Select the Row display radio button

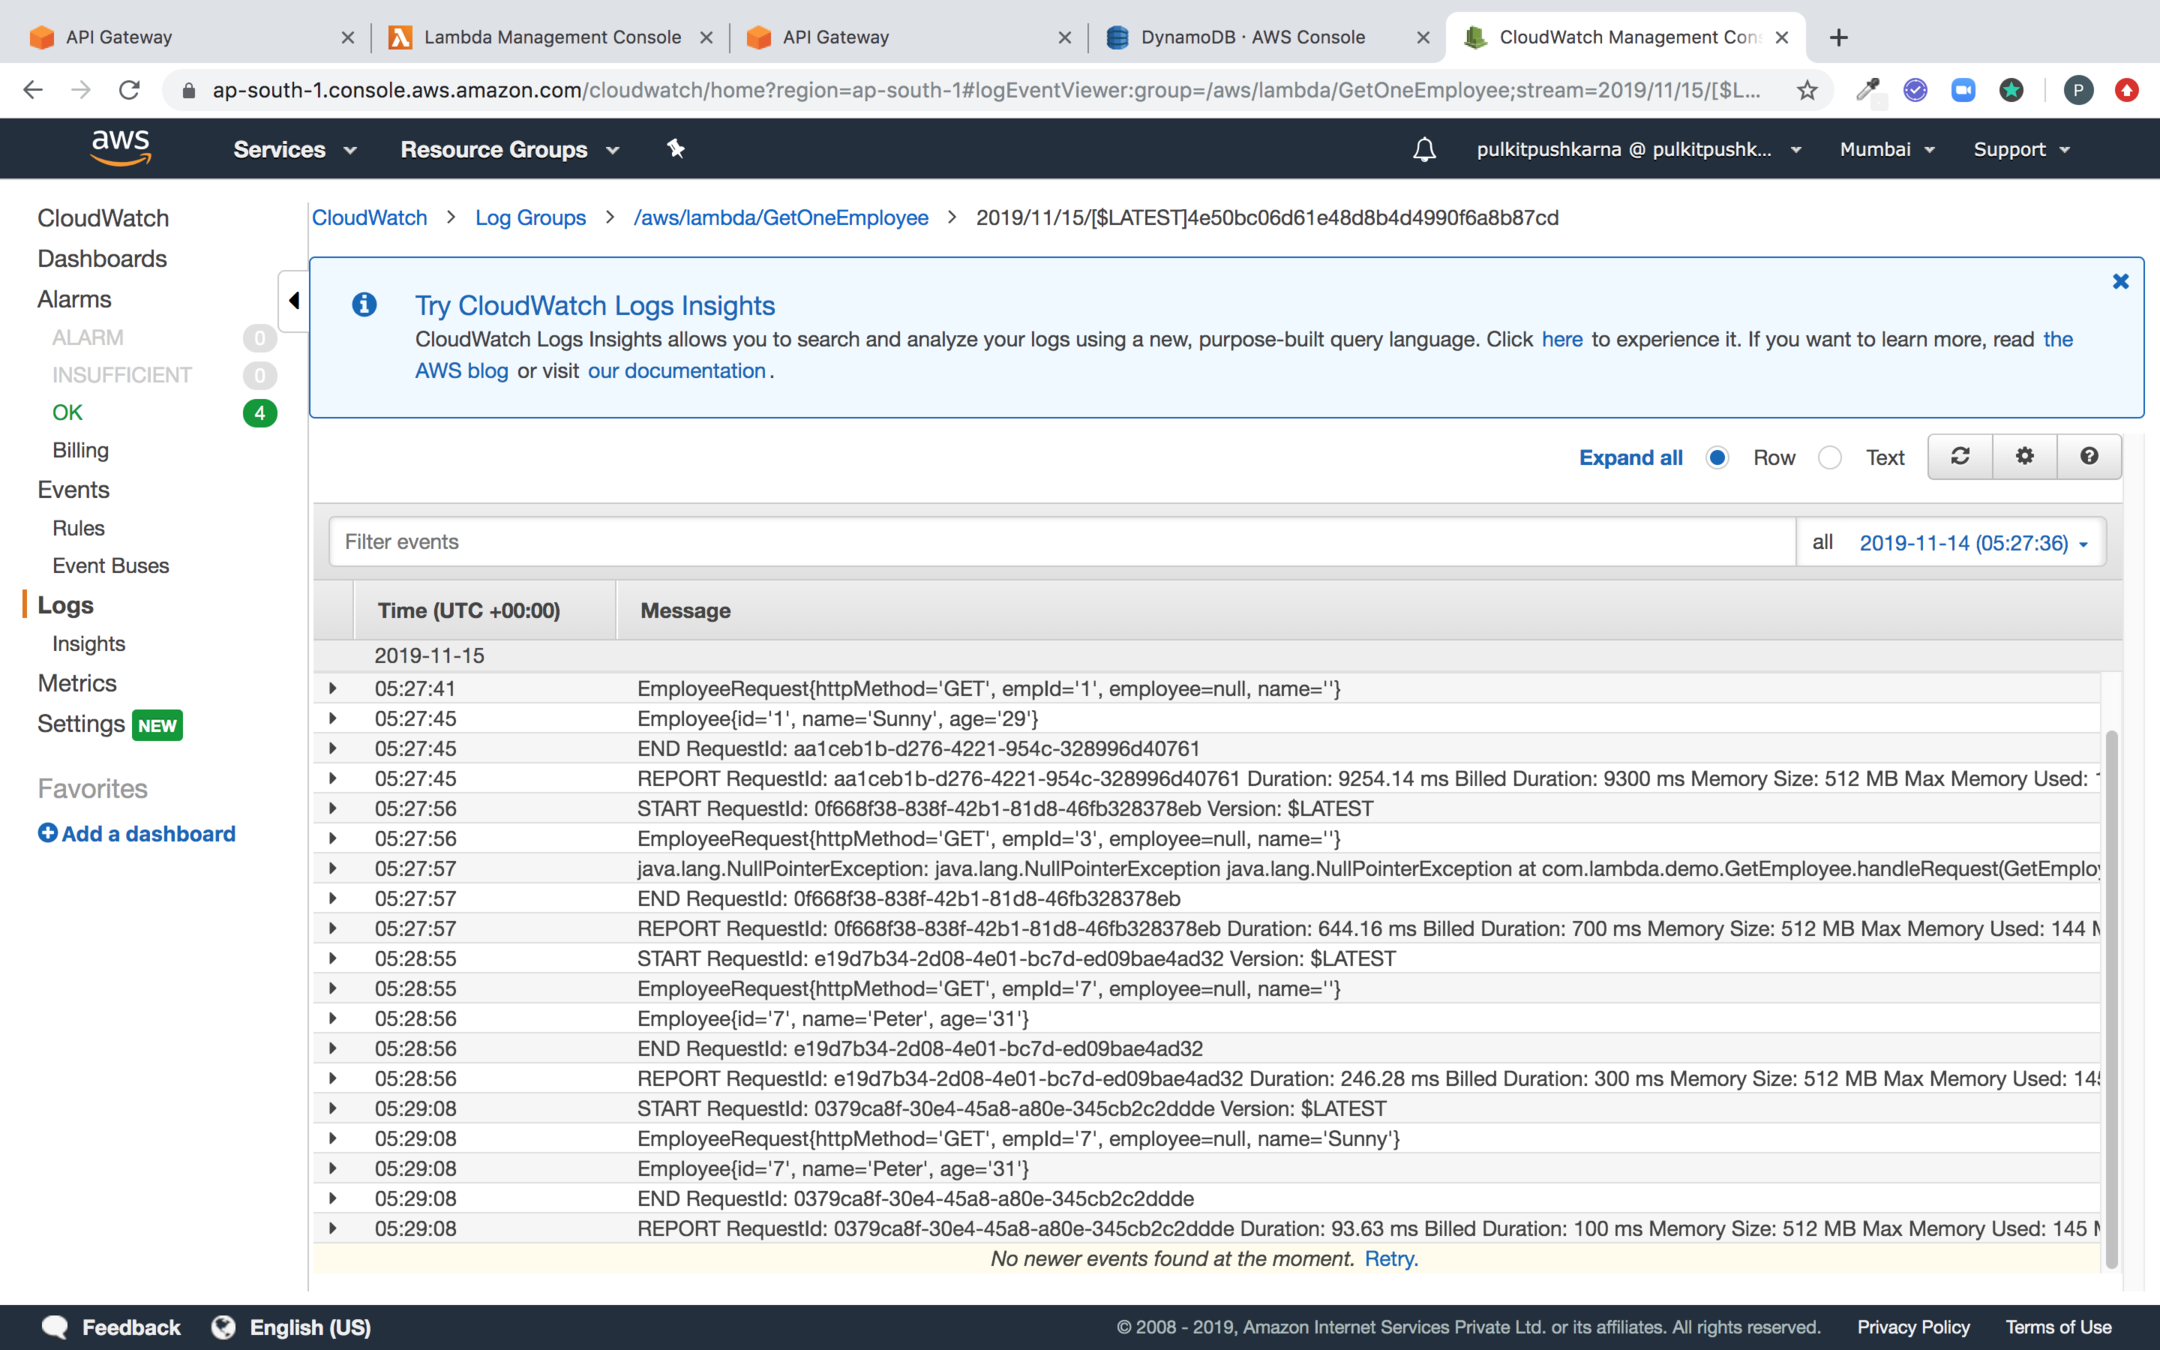(1717, 458)
